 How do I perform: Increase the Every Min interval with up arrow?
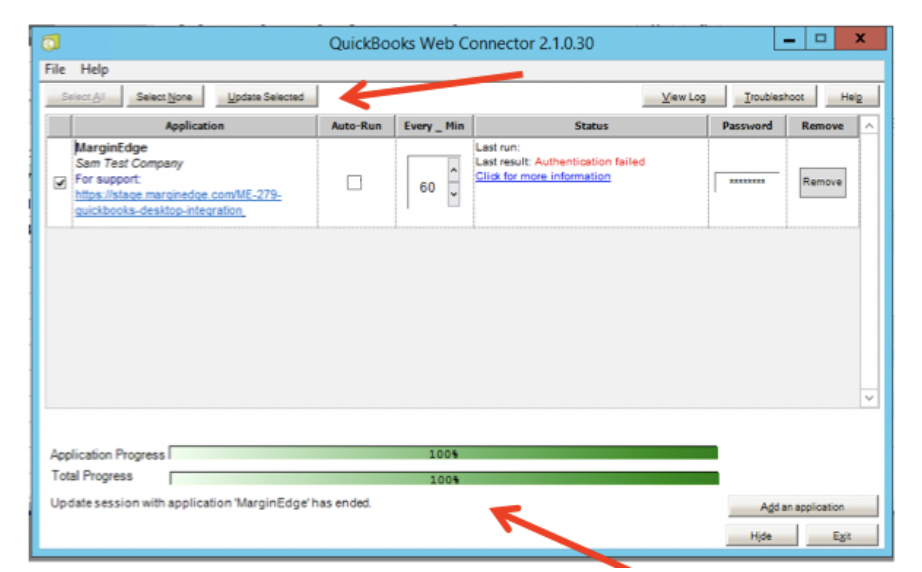click(453, 170)
